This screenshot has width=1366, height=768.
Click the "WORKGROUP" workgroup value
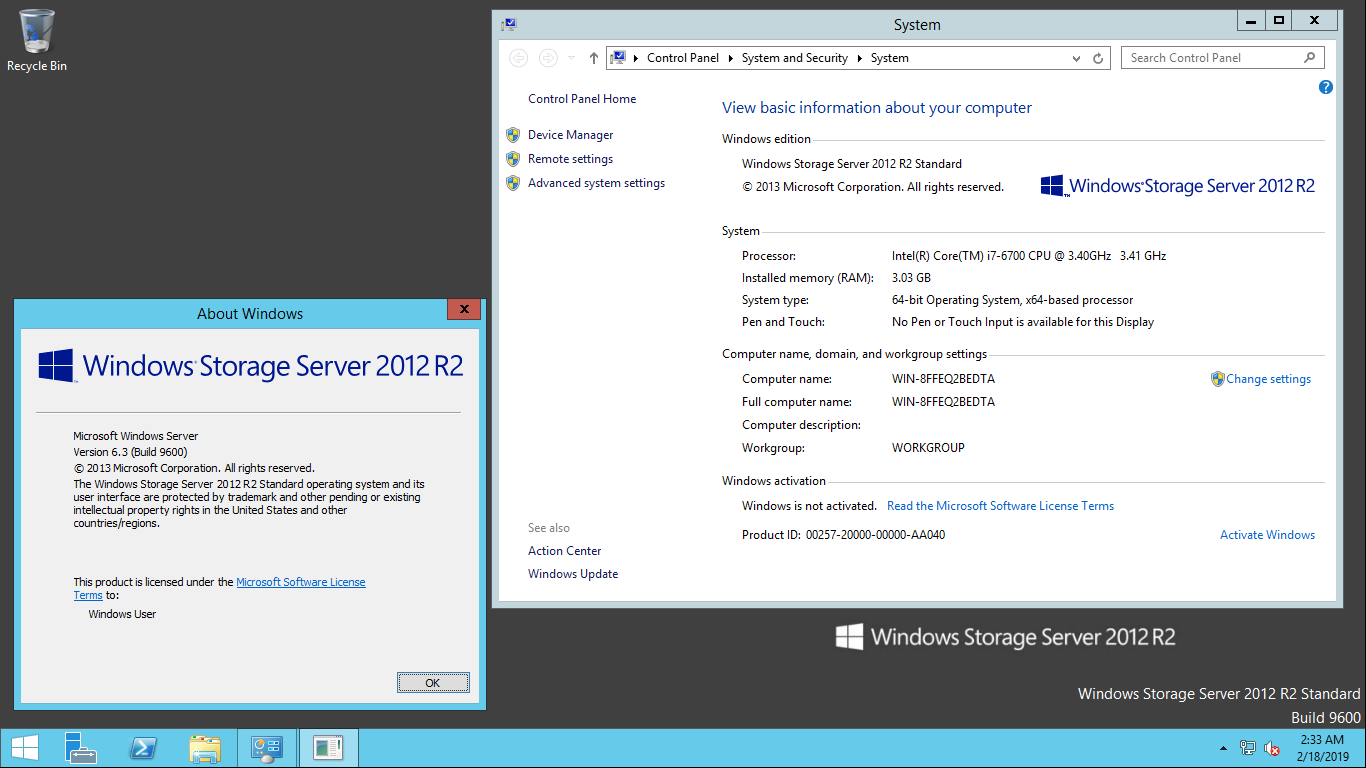[x=928, y=448]
